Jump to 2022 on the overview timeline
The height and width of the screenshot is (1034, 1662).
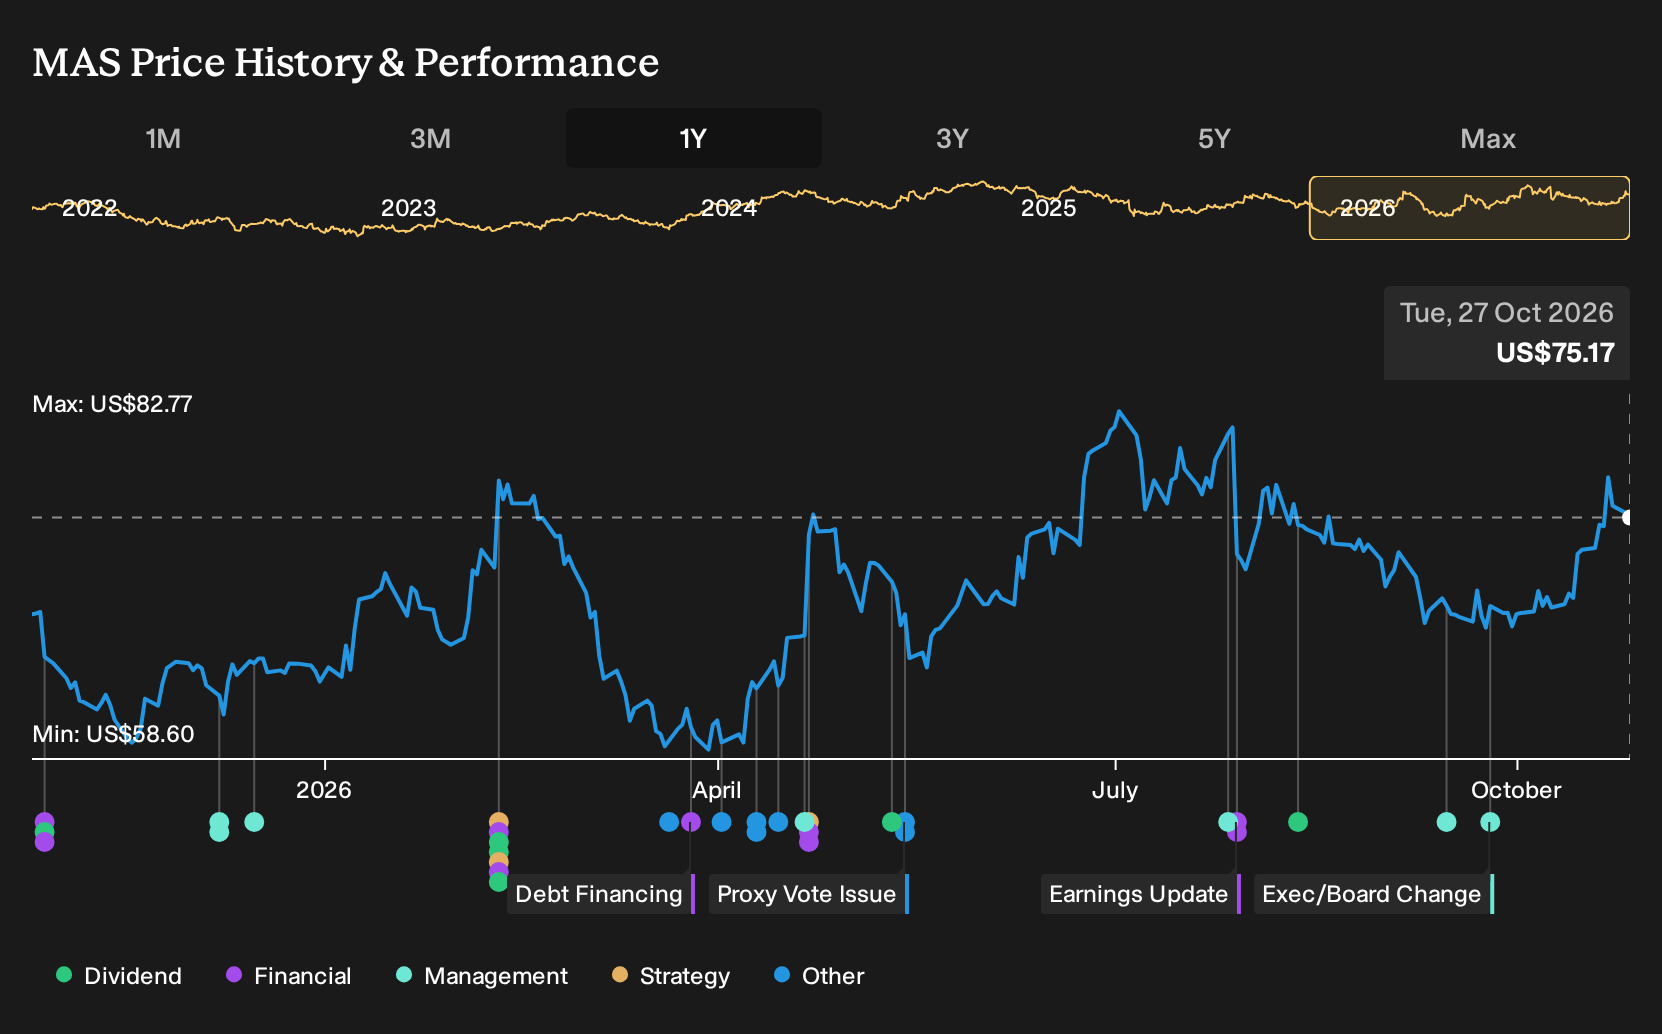(89, 208)
